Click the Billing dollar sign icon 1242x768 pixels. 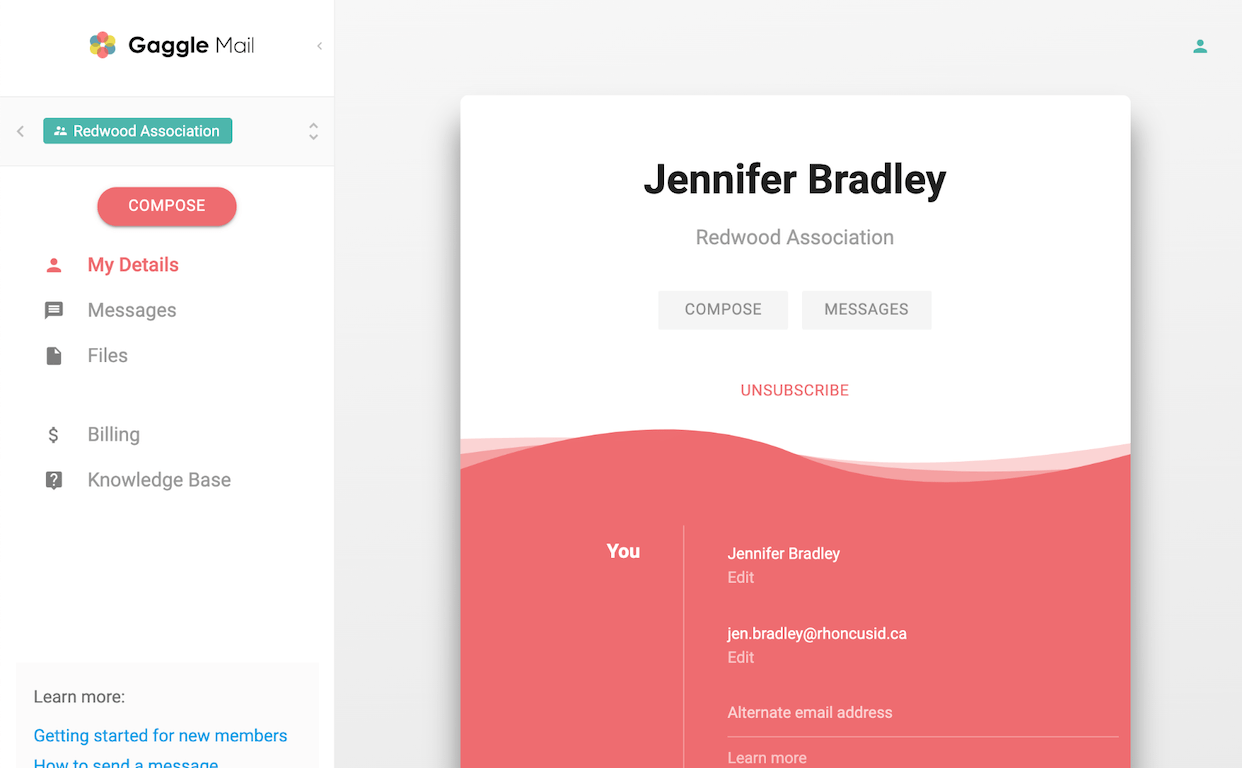tap(54, 435)
